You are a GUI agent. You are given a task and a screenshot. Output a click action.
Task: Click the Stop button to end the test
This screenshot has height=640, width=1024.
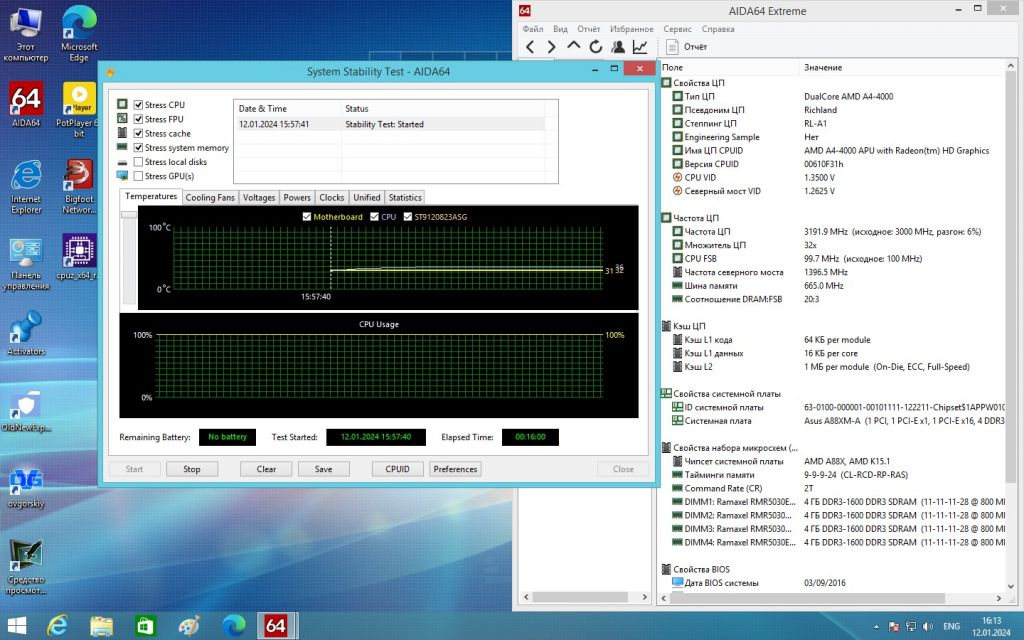click(192, 469)
